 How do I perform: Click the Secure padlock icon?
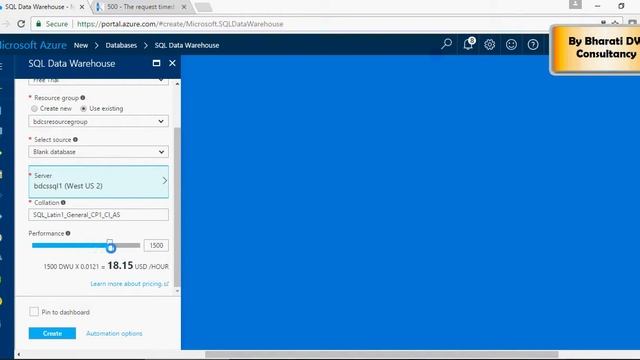point(39,24)
